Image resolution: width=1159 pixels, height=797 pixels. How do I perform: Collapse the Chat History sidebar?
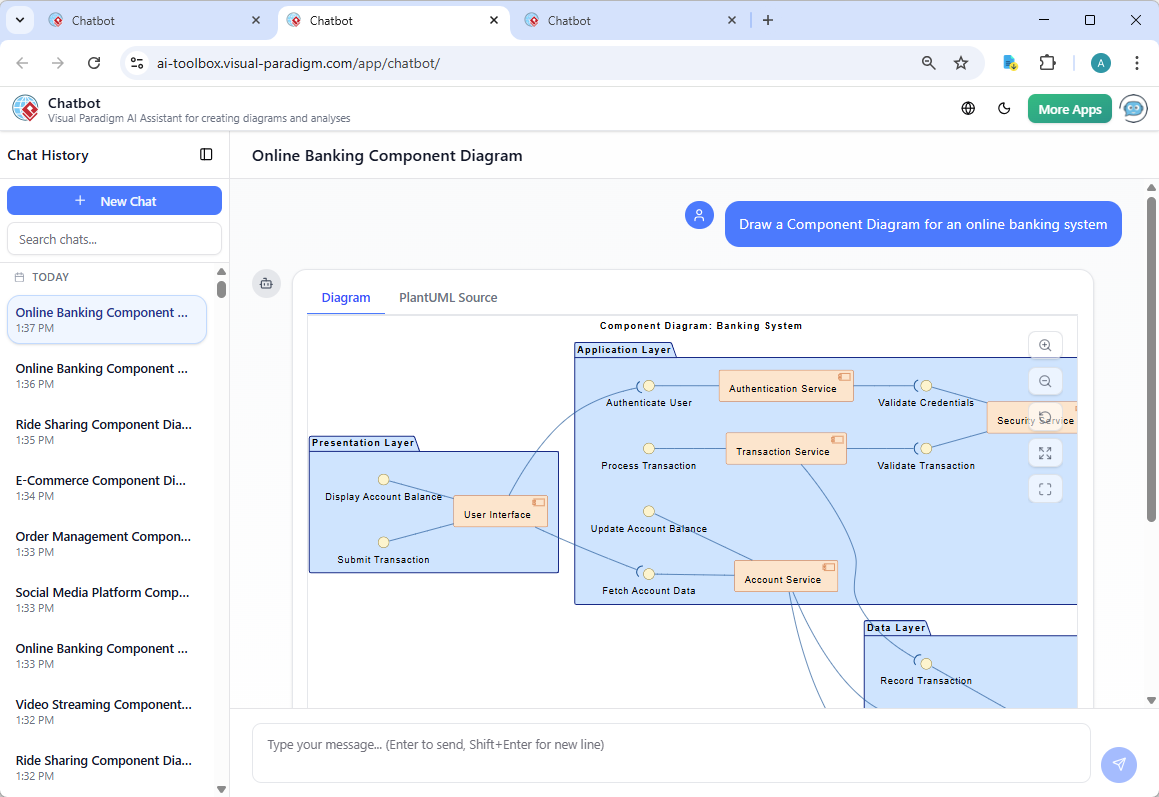point(206,154)
